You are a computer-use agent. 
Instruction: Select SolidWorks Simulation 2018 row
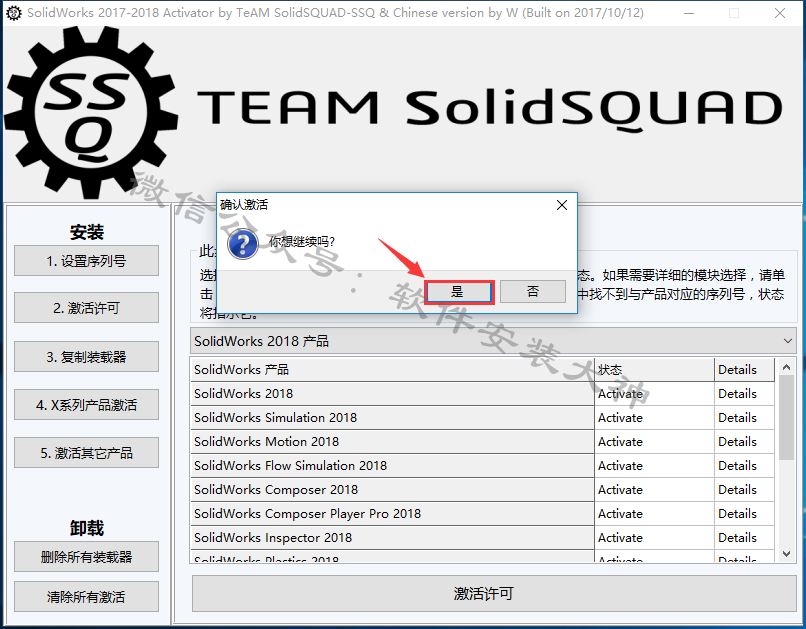[x=392, y=418]
